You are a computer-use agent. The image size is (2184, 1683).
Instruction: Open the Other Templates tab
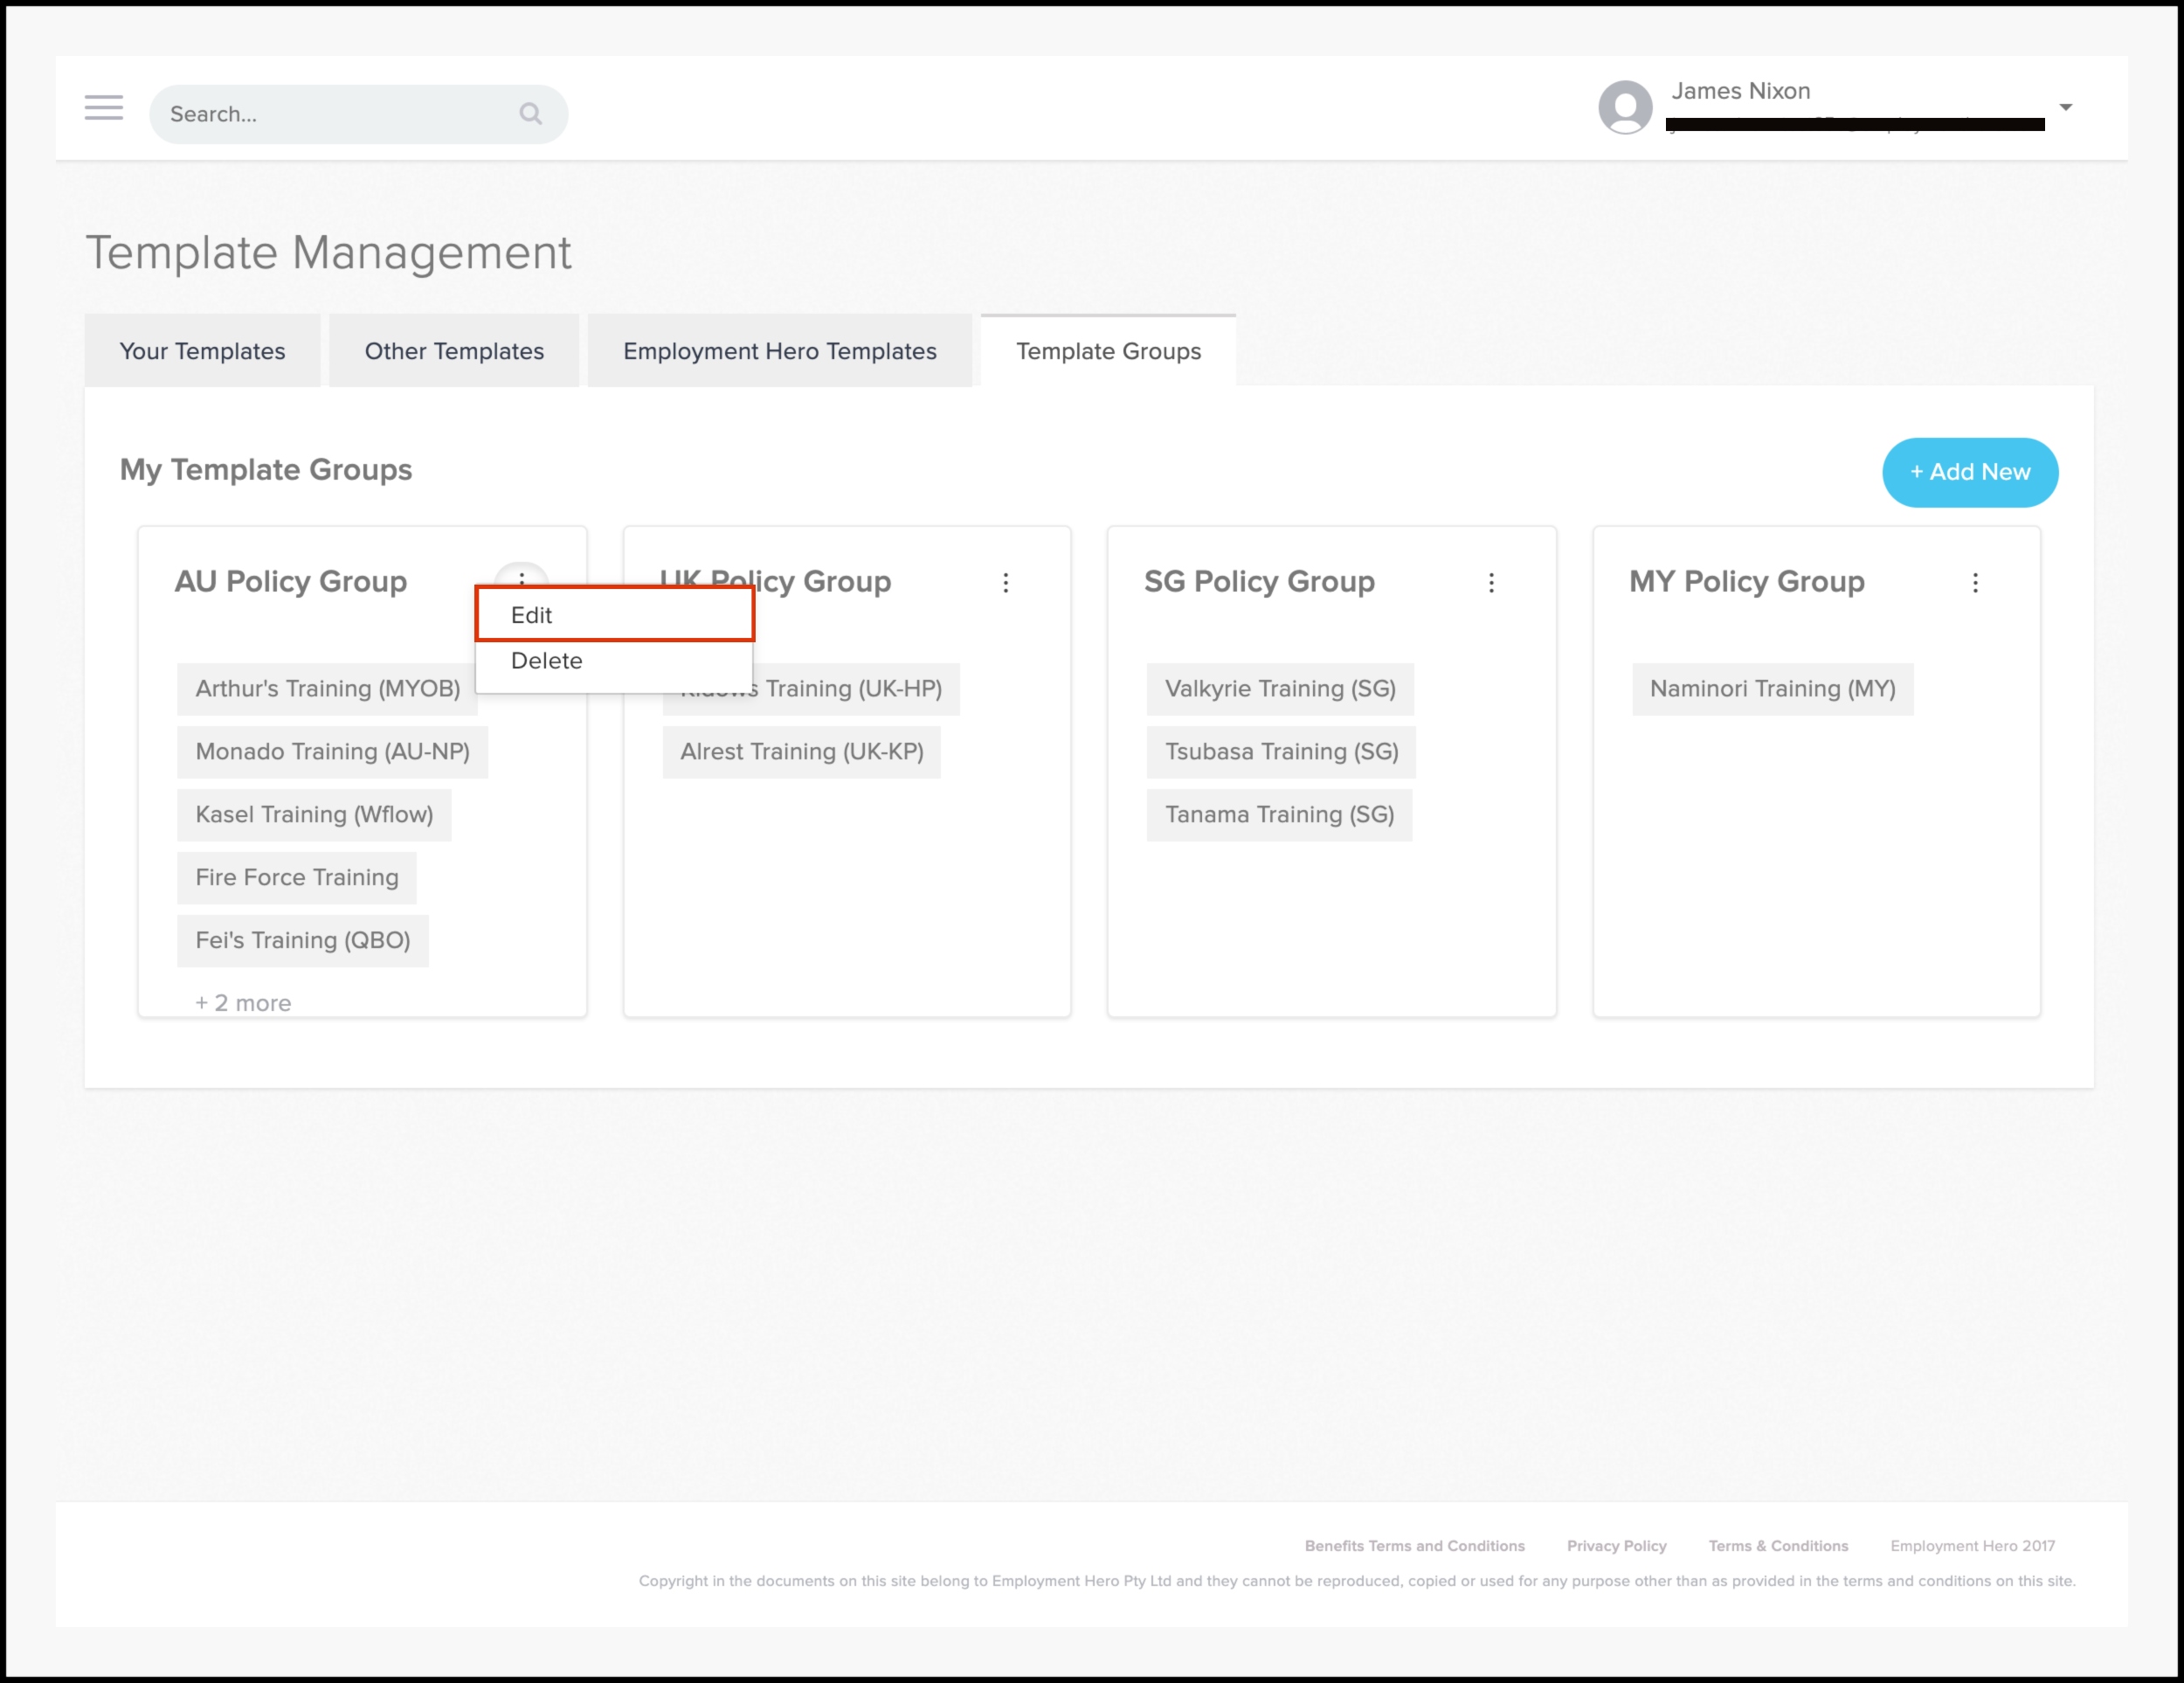[x=454, y=351]
